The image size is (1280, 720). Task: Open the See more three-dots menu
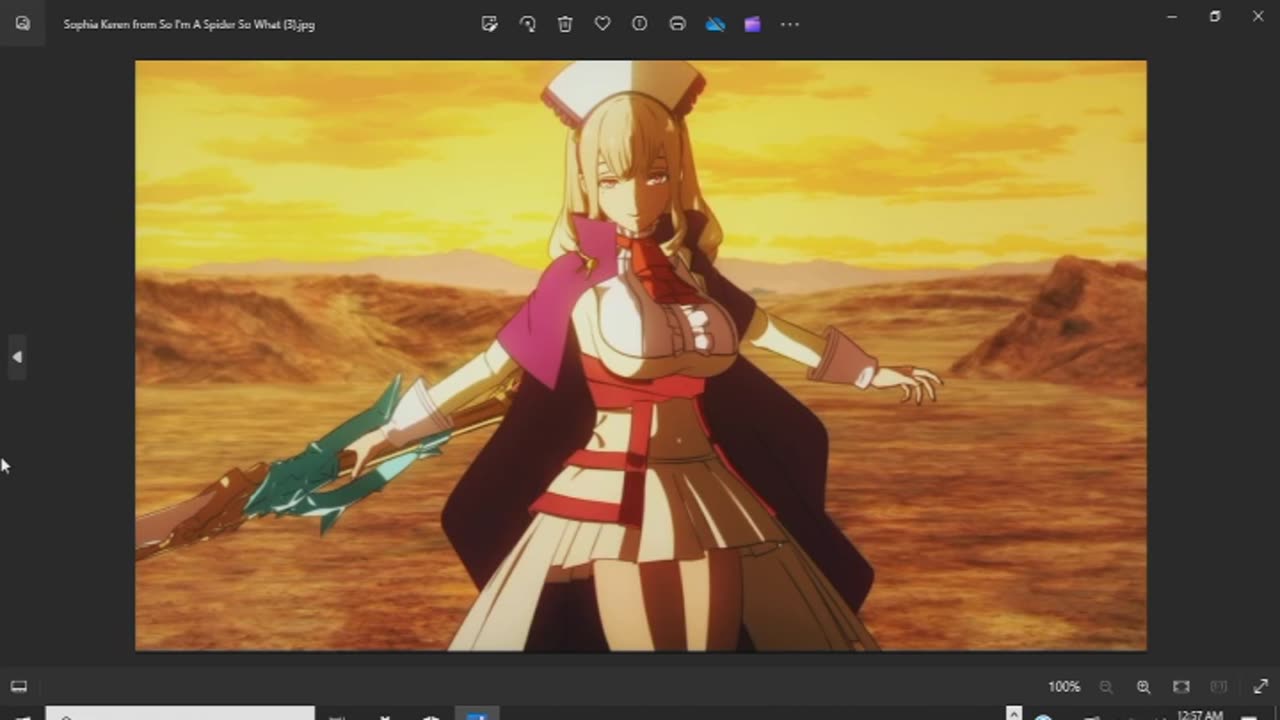[x=790, y=23]
